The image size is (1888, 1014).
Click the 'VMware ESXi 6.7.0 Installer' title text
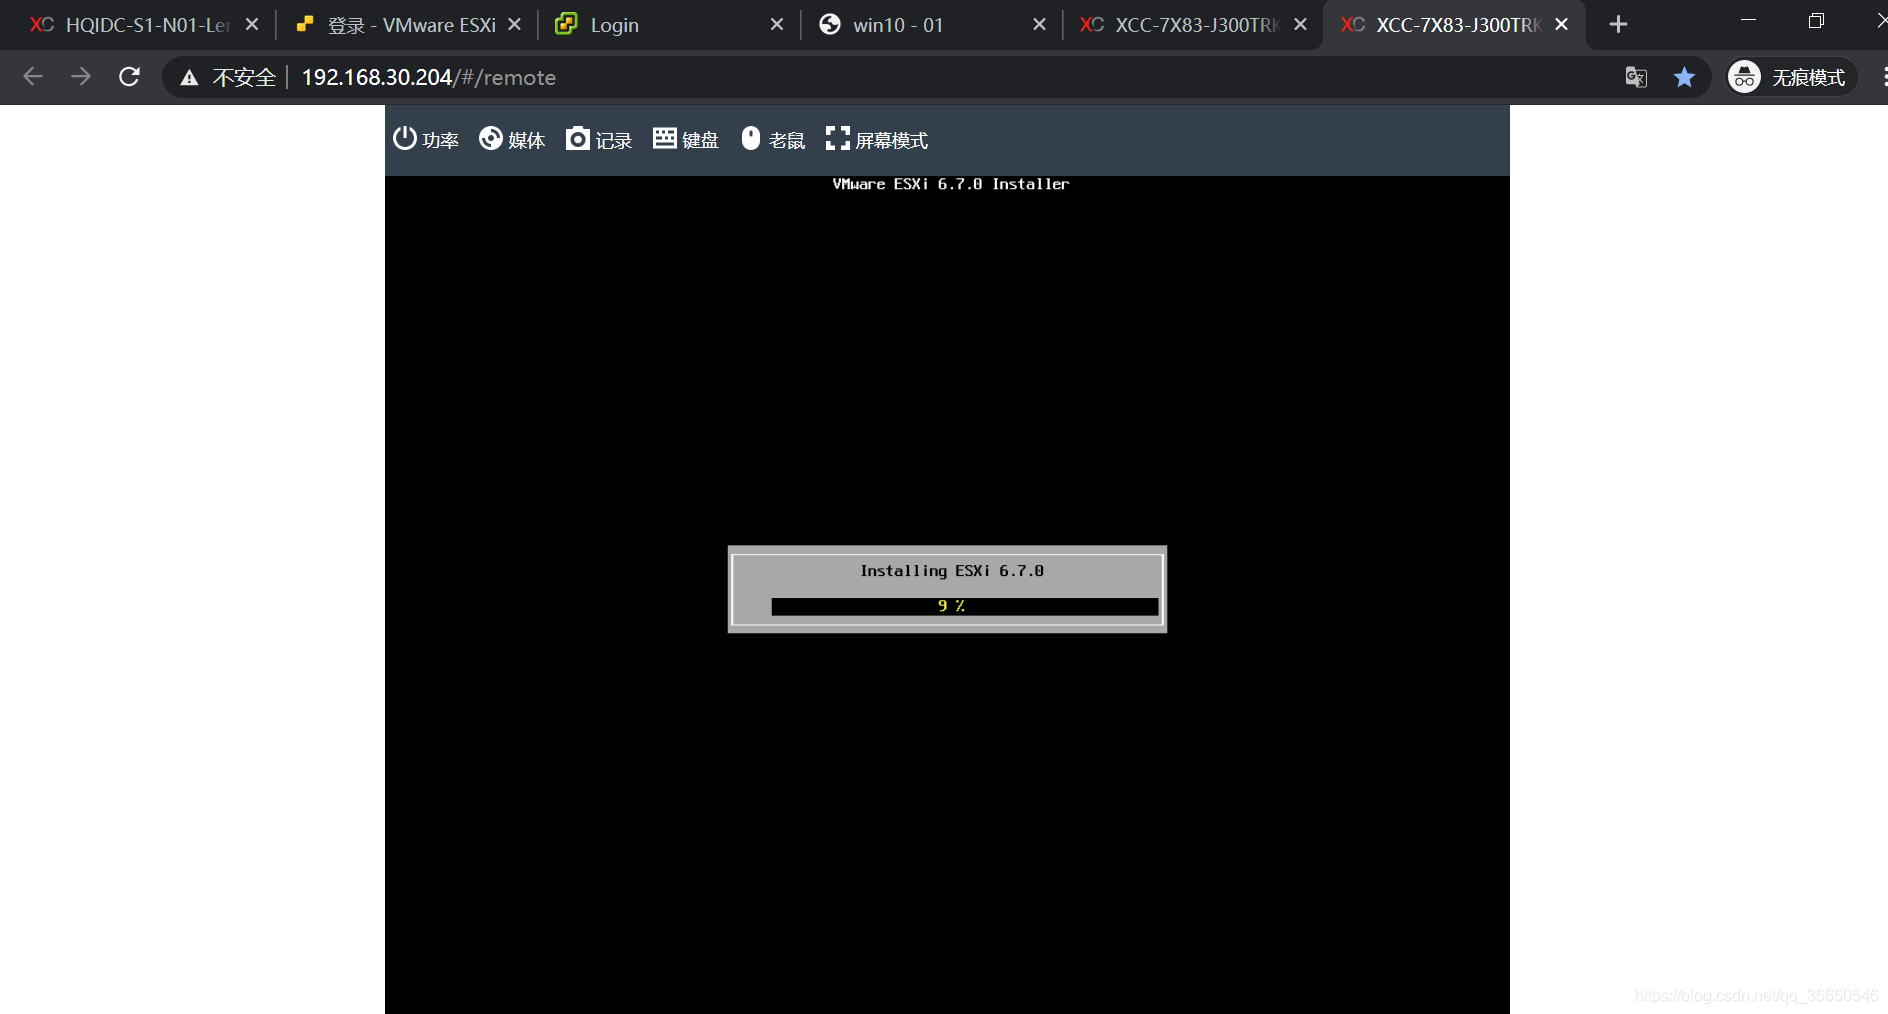[x=950, y=184]
